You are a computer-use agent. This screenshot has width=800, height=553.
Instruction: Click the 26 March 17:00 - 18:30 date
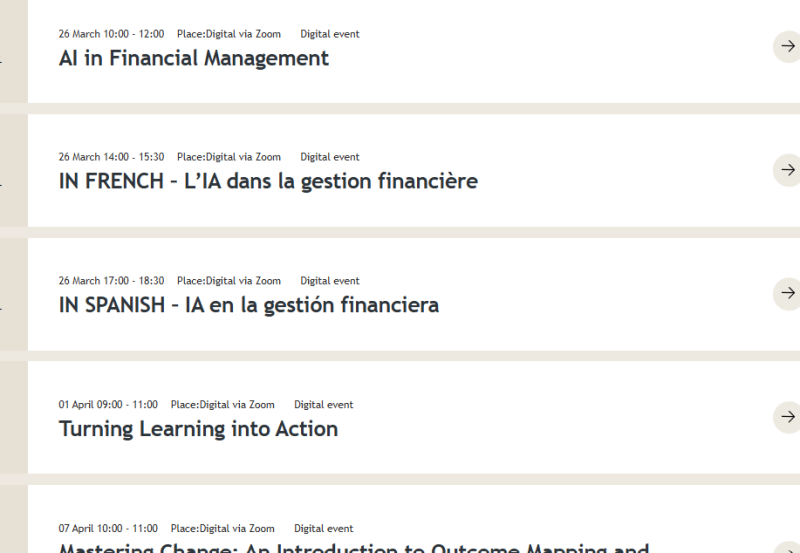(111, 281)
